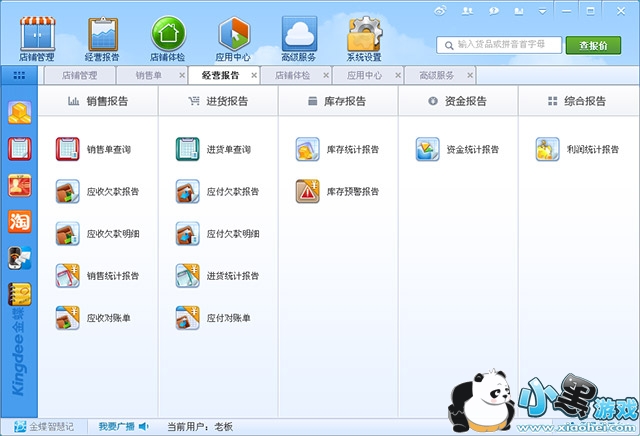Click the yellow notebook sidebar icon
The height and width of the screenshot is (436, 640).
point(19,294)
